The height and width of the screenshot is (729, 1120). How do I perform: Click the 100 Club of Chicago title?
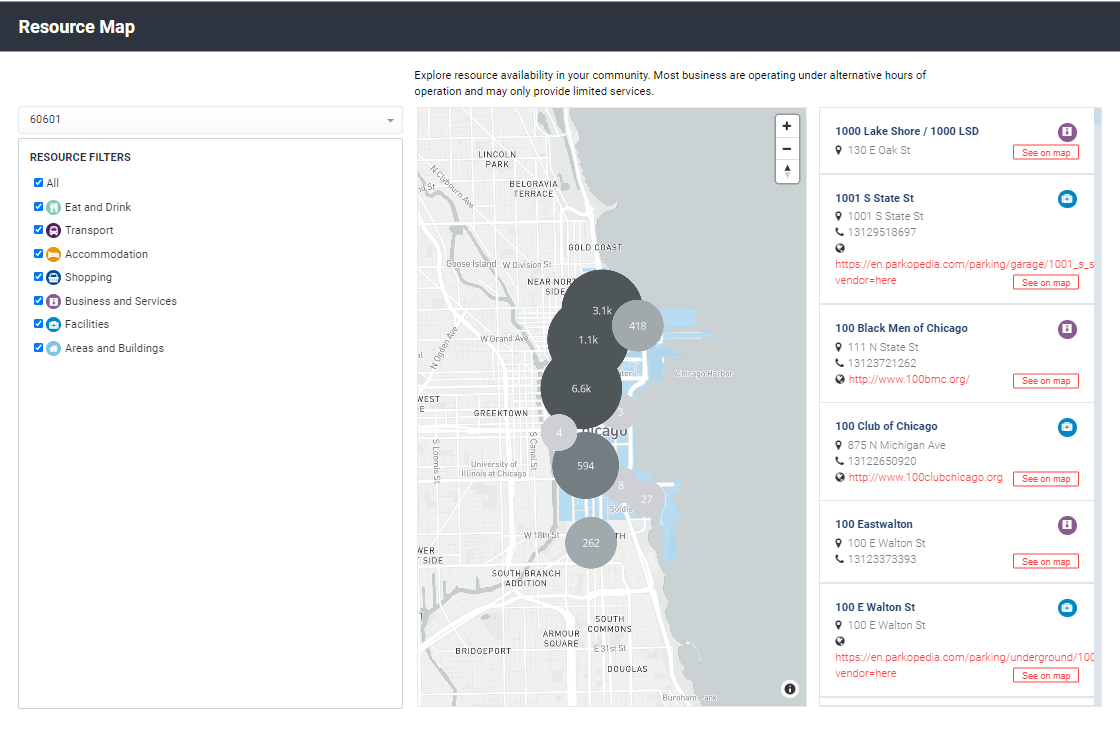pos(886,426)
